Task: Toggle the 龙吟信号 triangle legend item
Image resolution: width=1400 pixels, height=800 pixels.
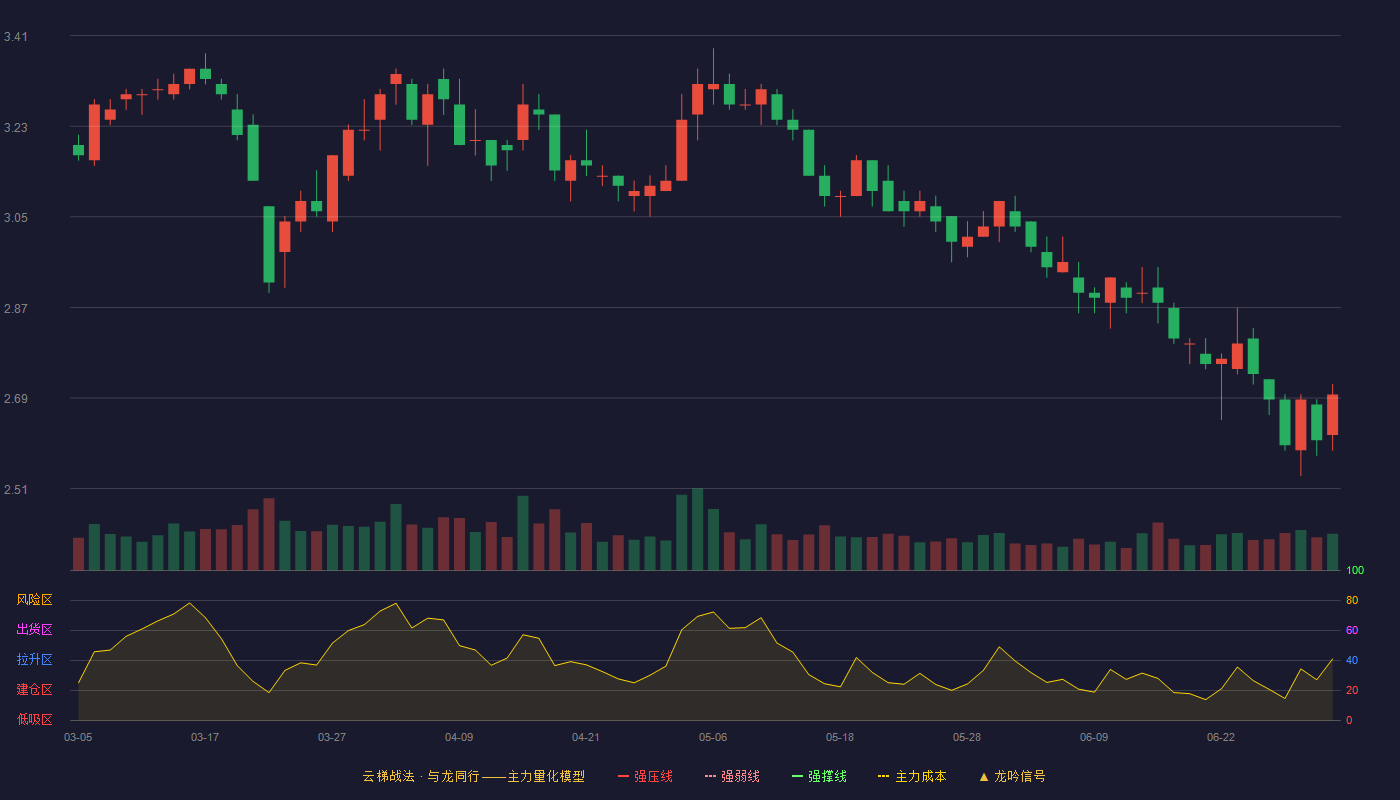Action: coord(1012,776)
